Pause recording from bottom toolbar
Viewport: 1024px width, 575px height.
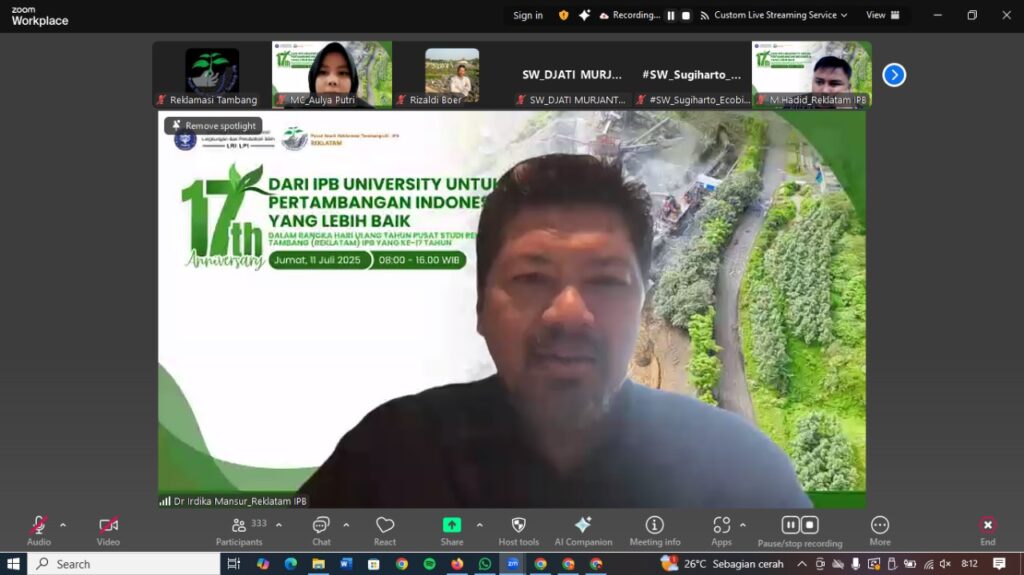[790, 525]
